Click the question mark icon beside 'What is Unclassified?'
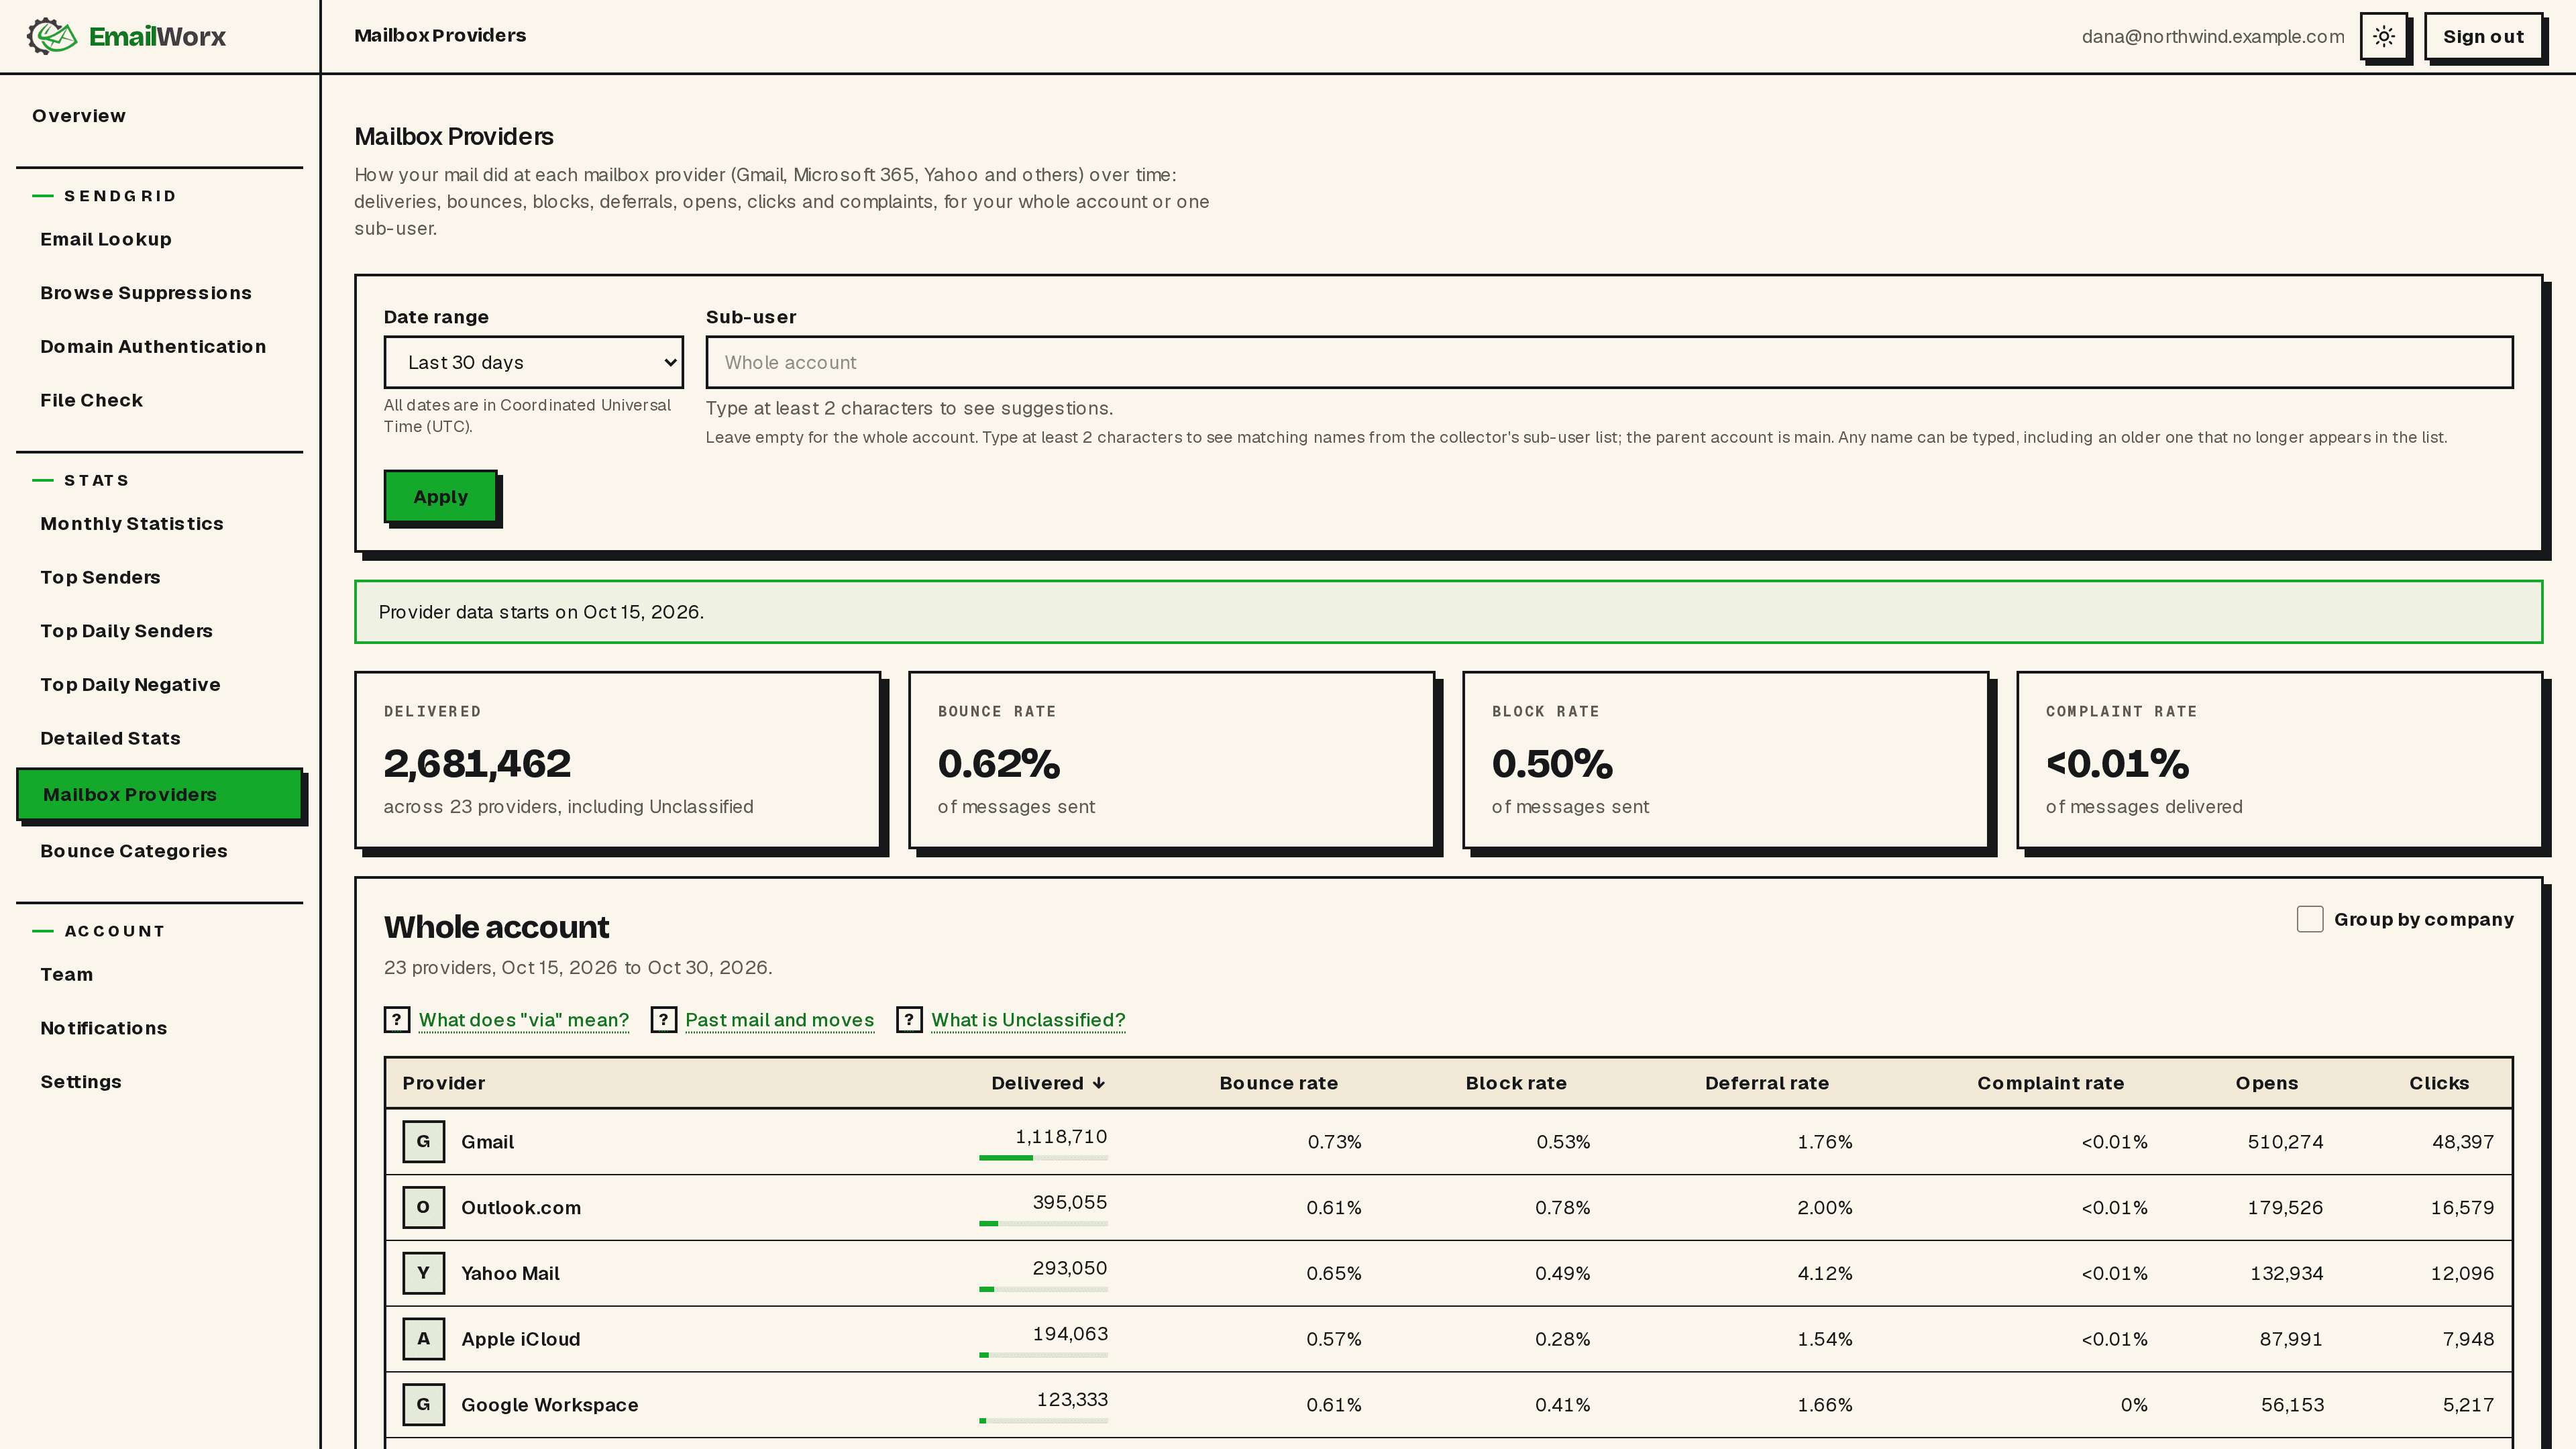 [909, 1019]
